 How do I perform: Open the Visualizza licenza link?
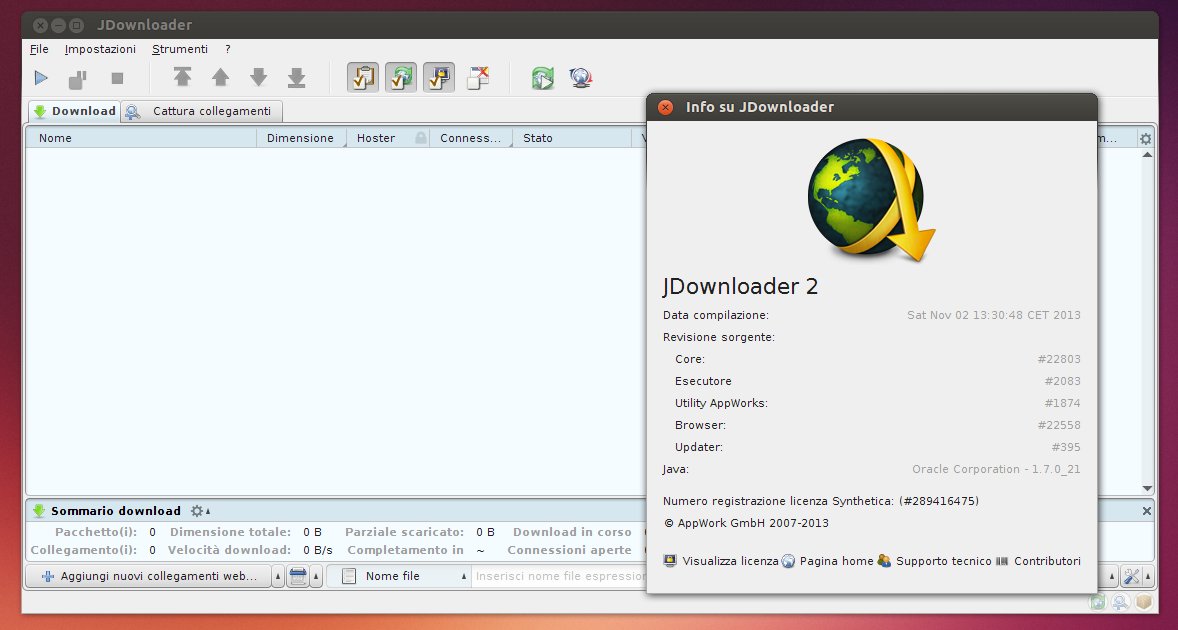point(730,561)
